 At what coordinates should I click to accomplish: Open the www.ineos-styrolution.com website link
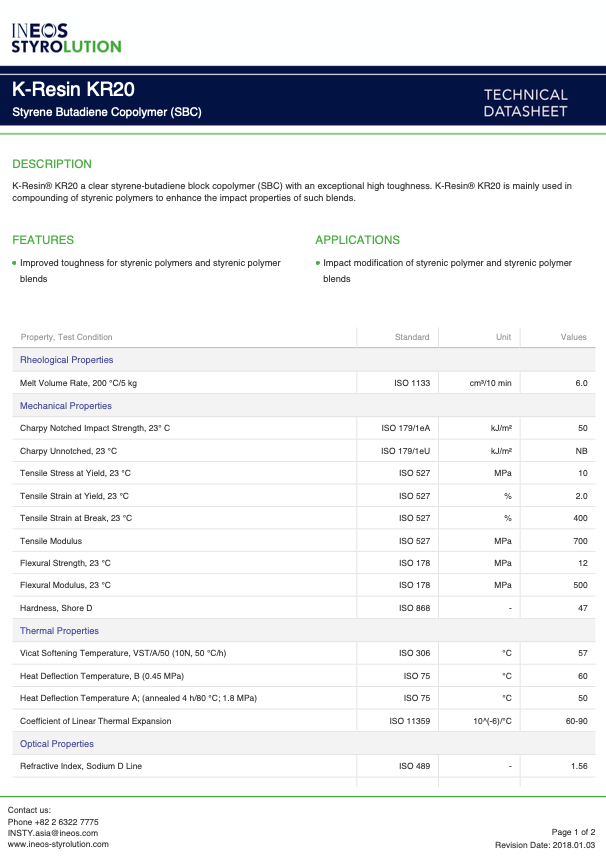[x=58, y=845]
